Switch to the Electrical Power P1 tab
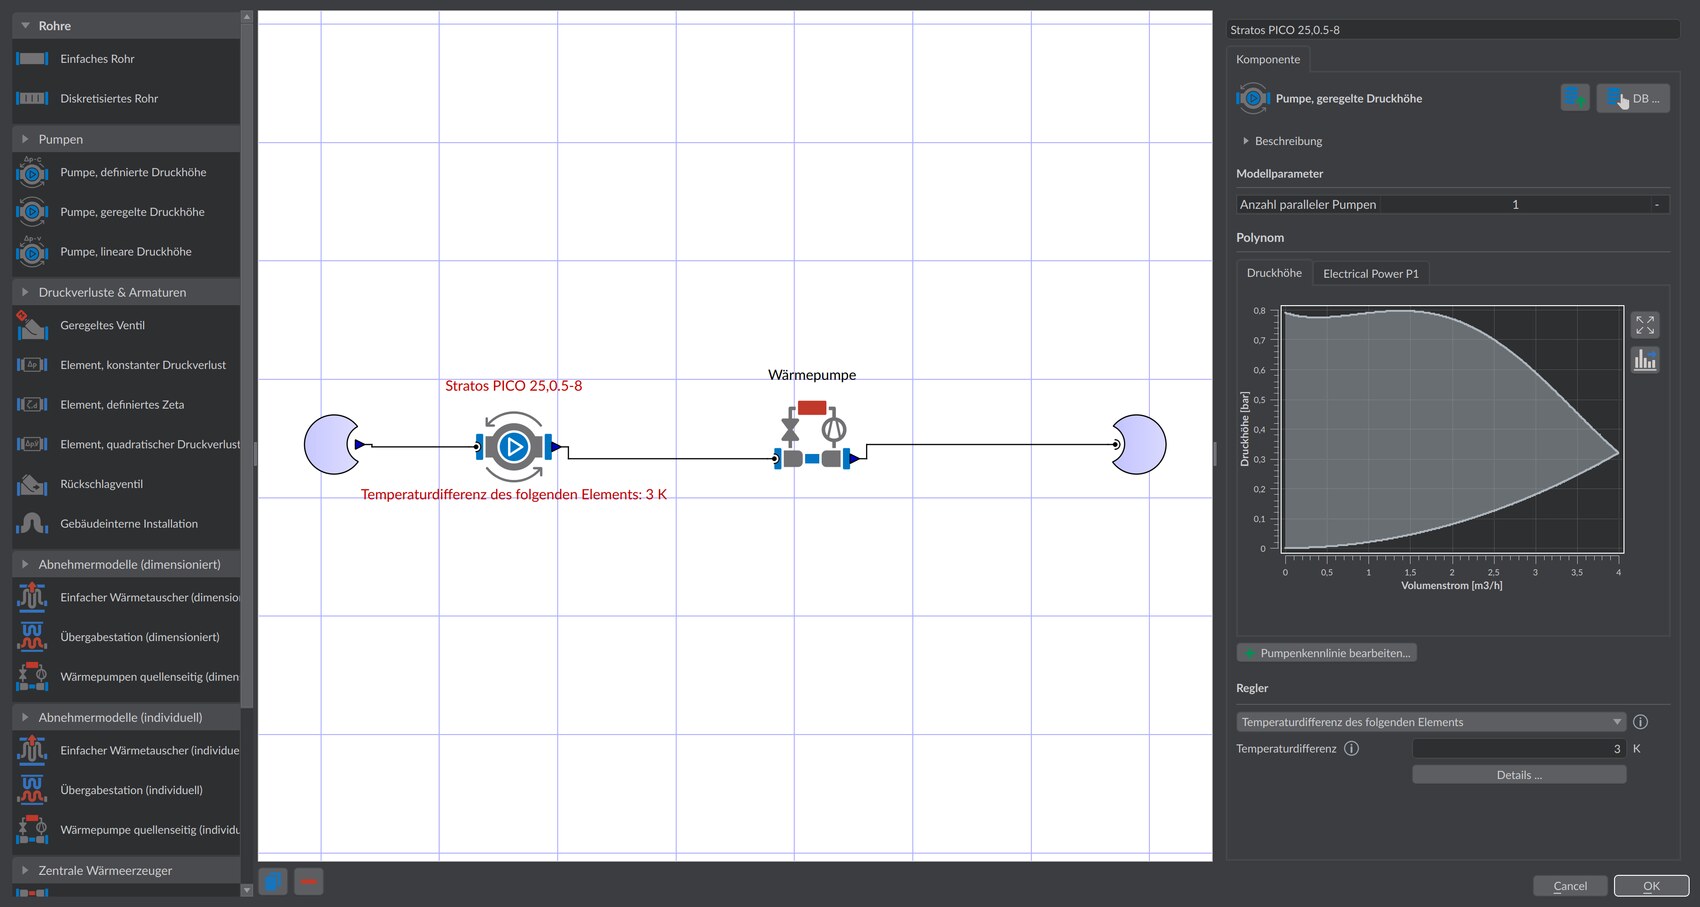 pos(1370,273)
